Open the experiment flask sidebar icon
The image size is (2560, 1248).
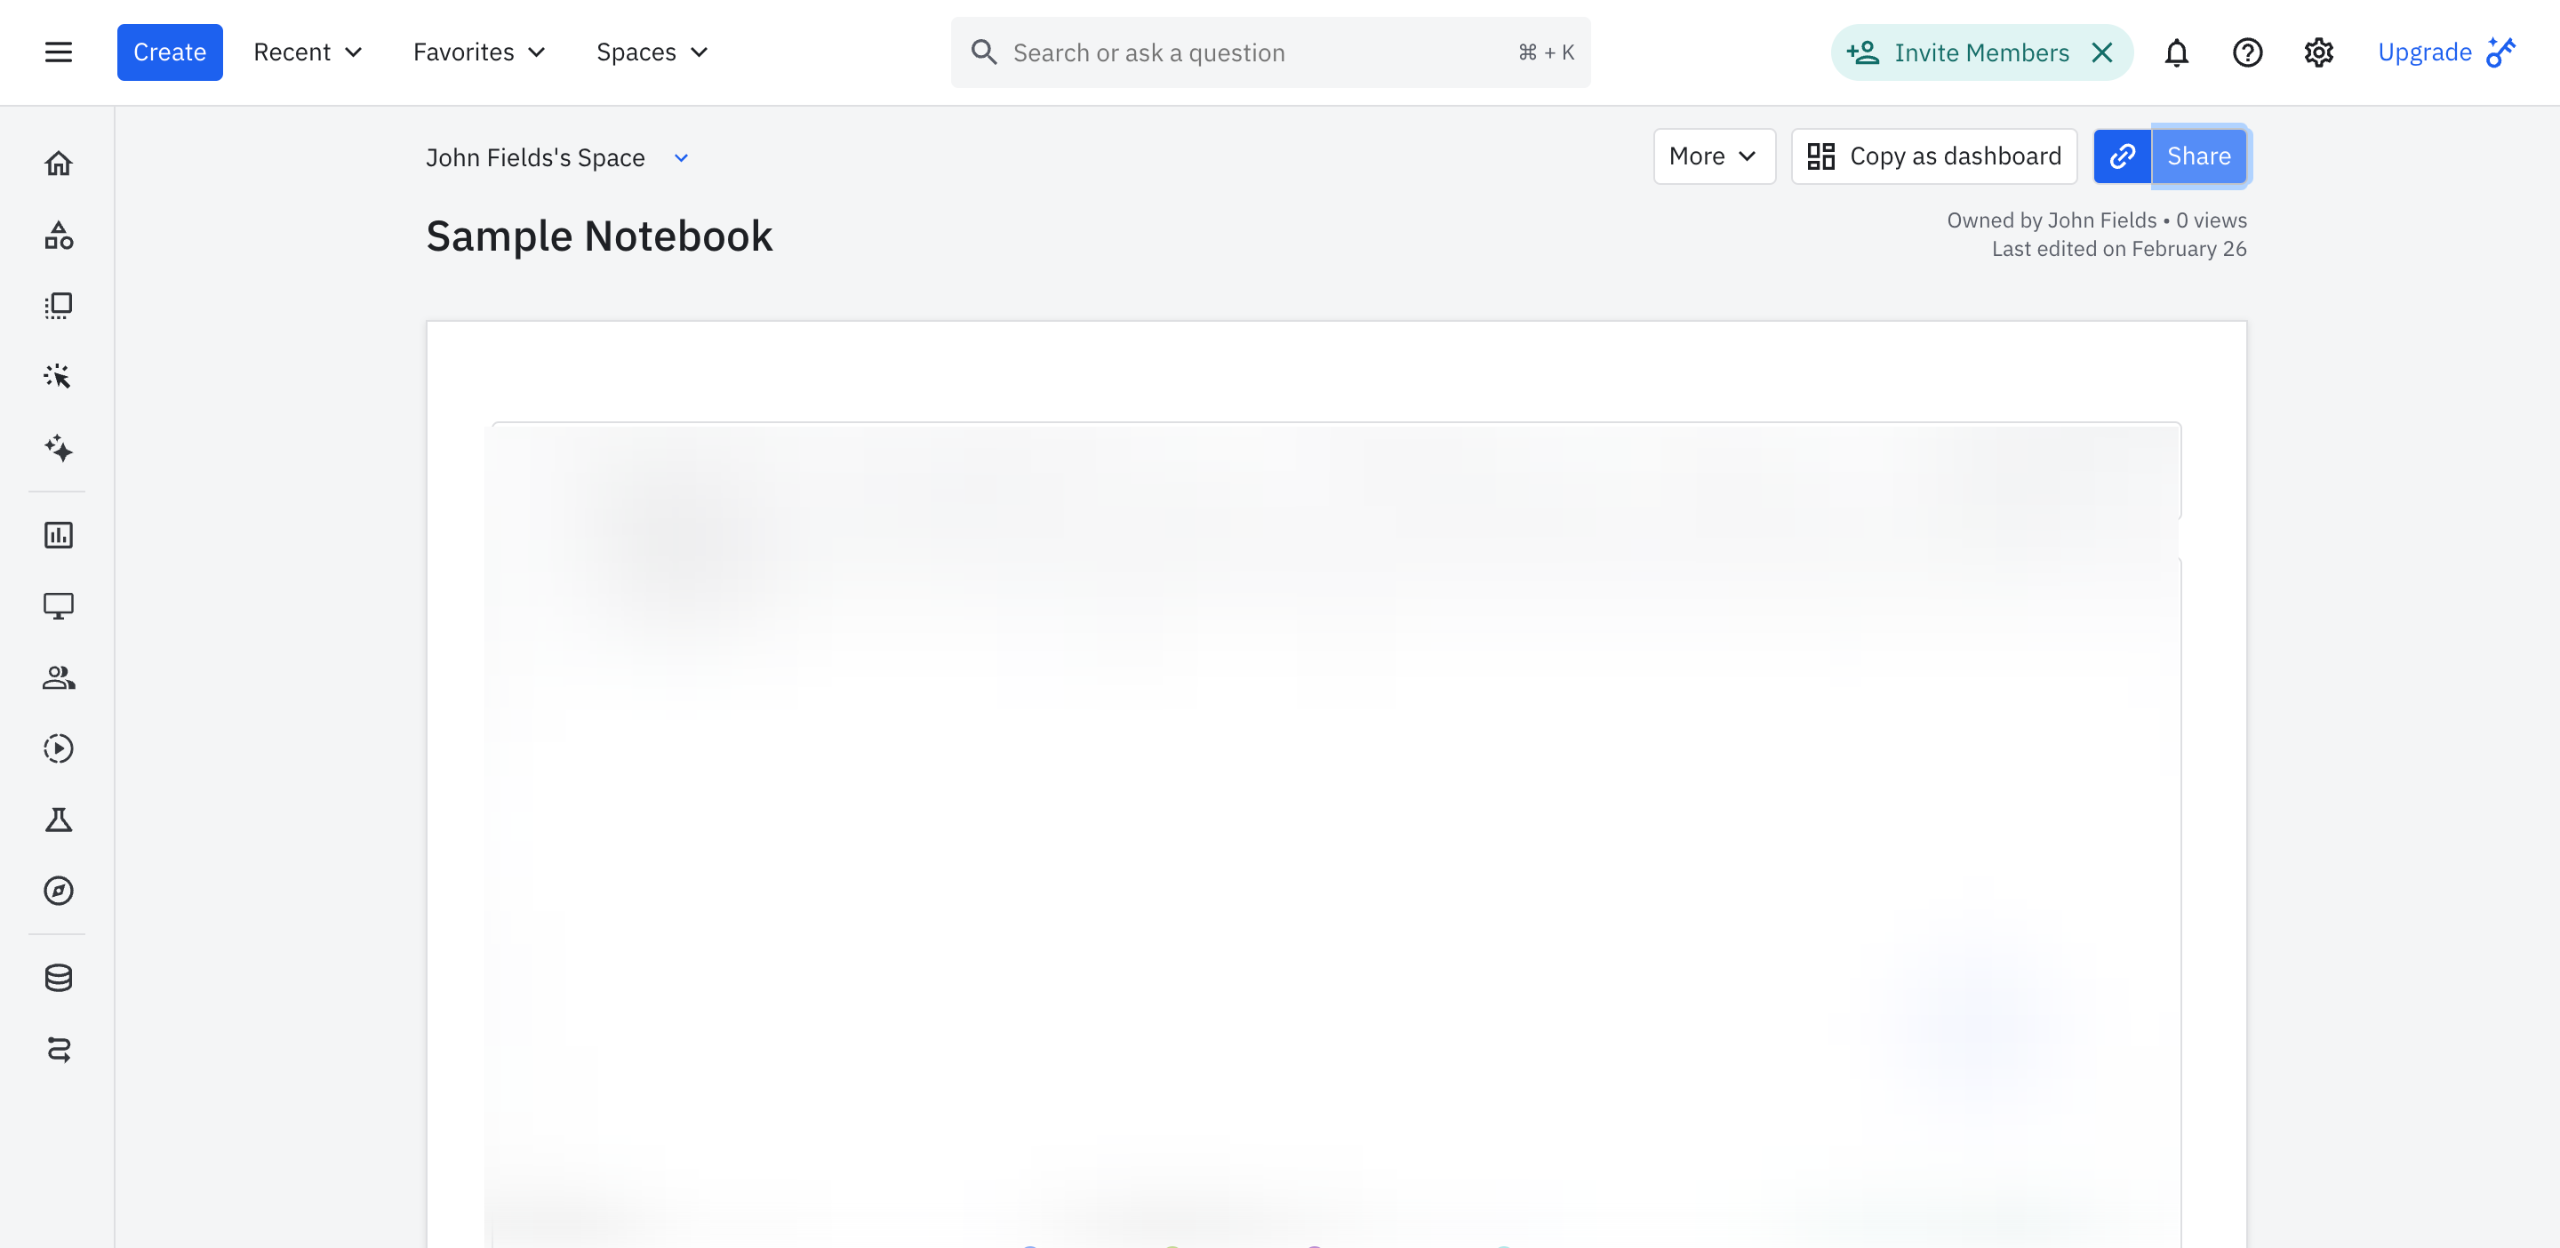(58, 820)
